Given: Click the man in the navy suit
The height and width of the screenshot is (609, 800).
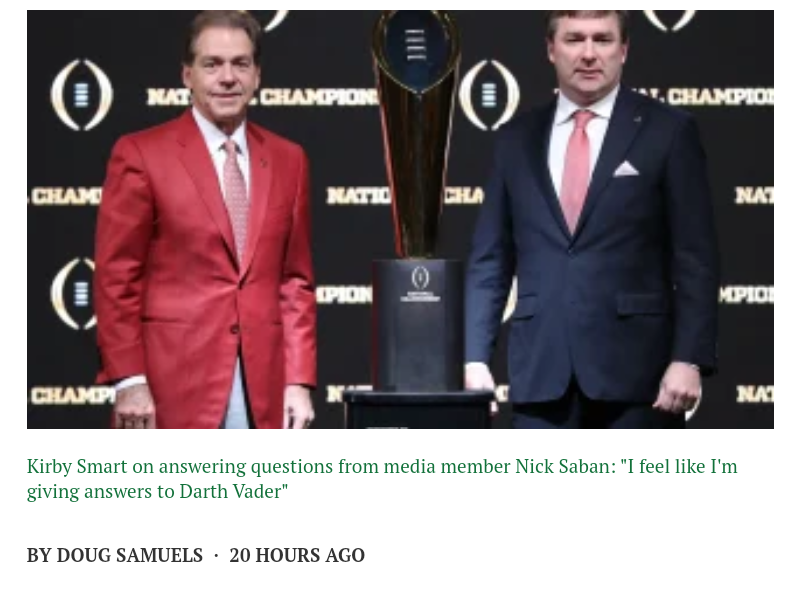Looking at the screenshot, I should click(598, 250).
